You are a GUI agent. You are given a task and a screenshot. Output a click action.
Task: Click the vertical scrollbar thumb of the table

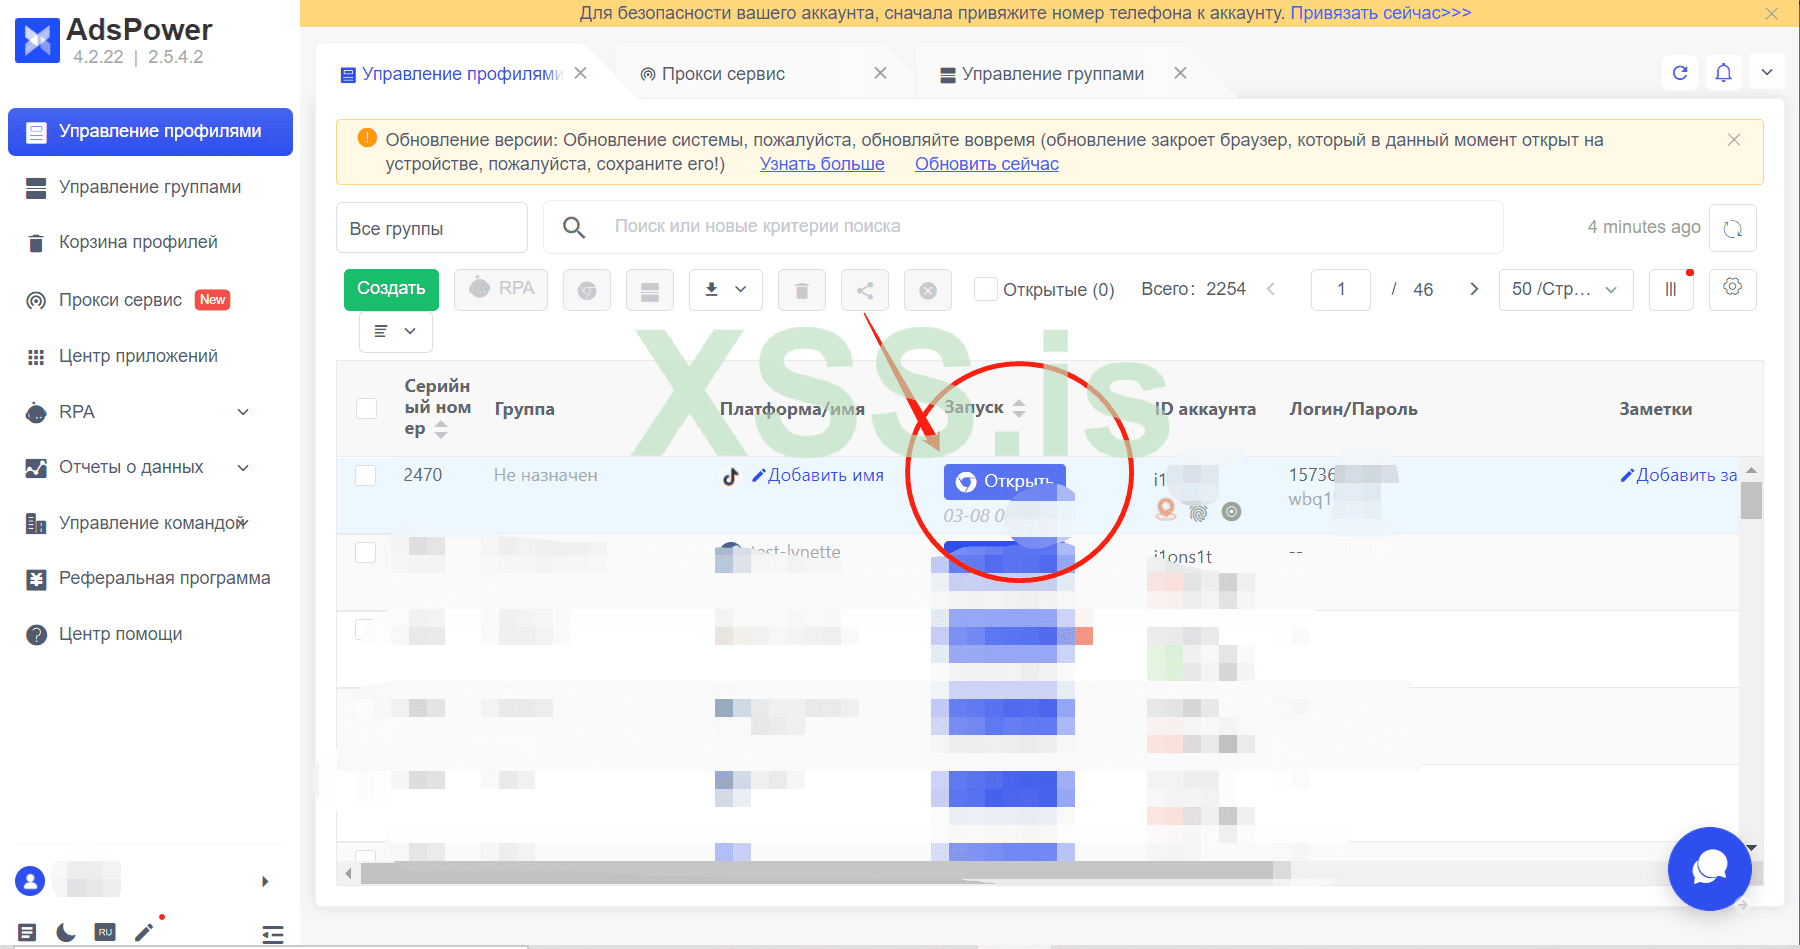(x=1751, y=500)
